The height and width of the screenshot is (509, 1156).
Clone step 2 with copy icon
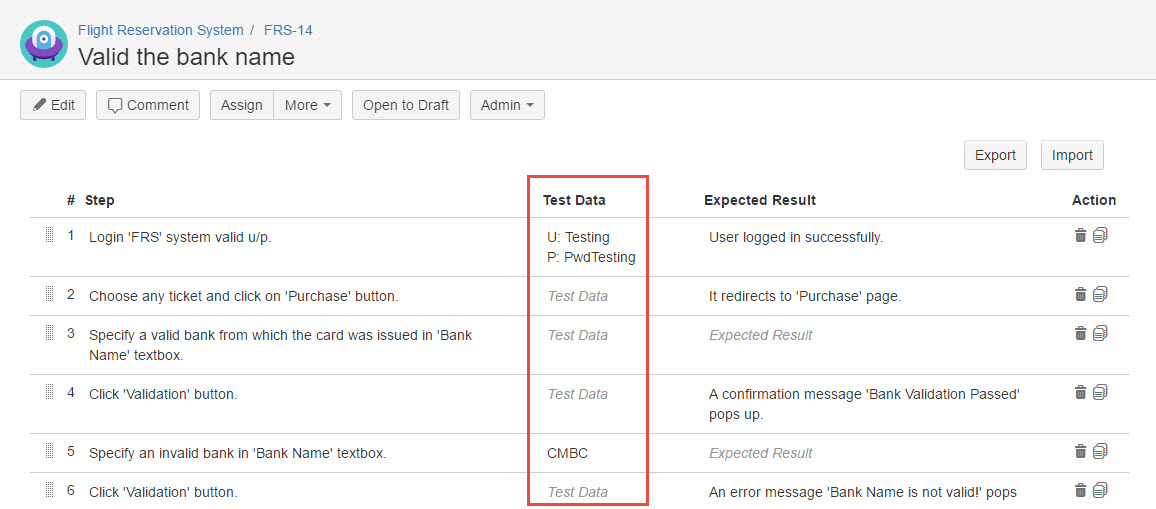tap(1100, 295)
